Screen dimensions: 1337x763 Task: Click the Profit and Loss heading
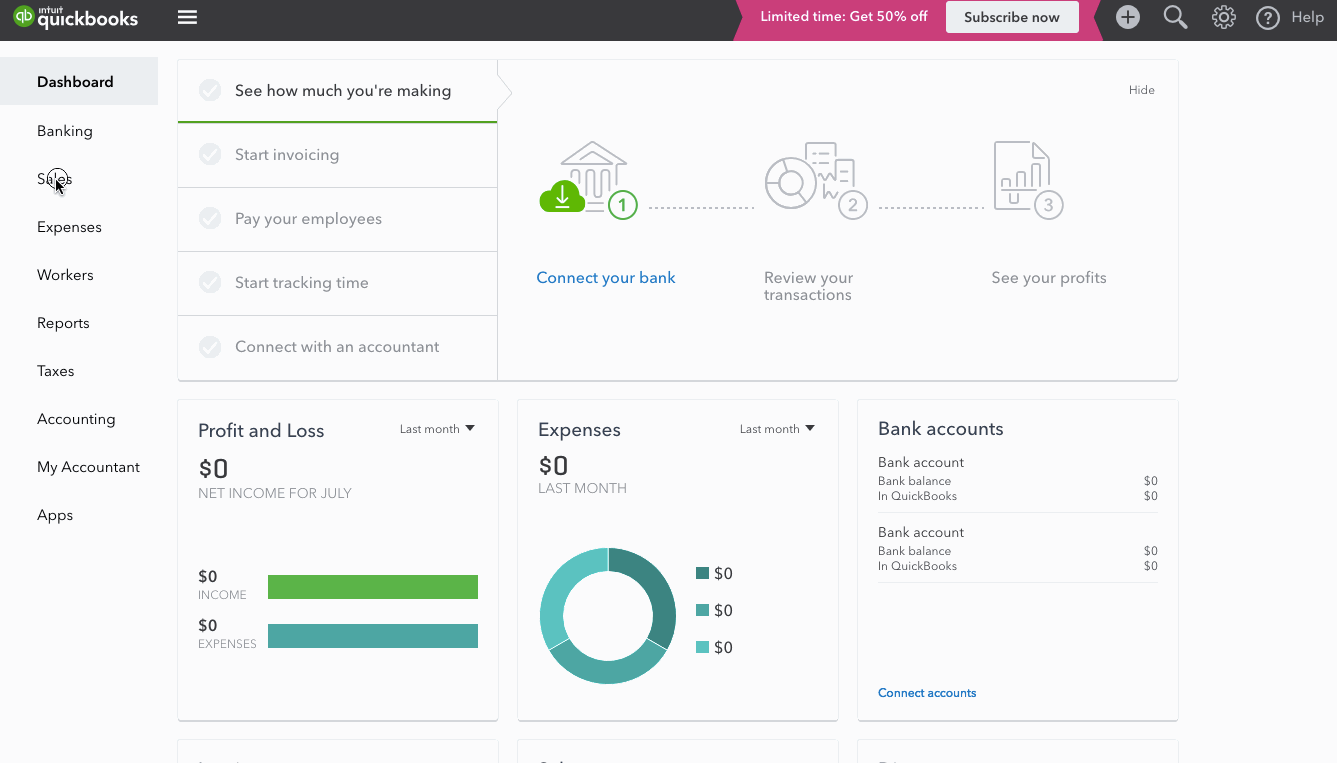(261, 431)
